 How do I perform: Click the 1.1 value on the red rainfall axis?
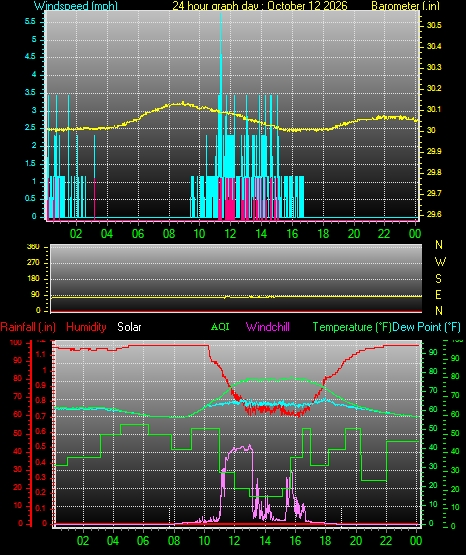(x=41, y=354)
